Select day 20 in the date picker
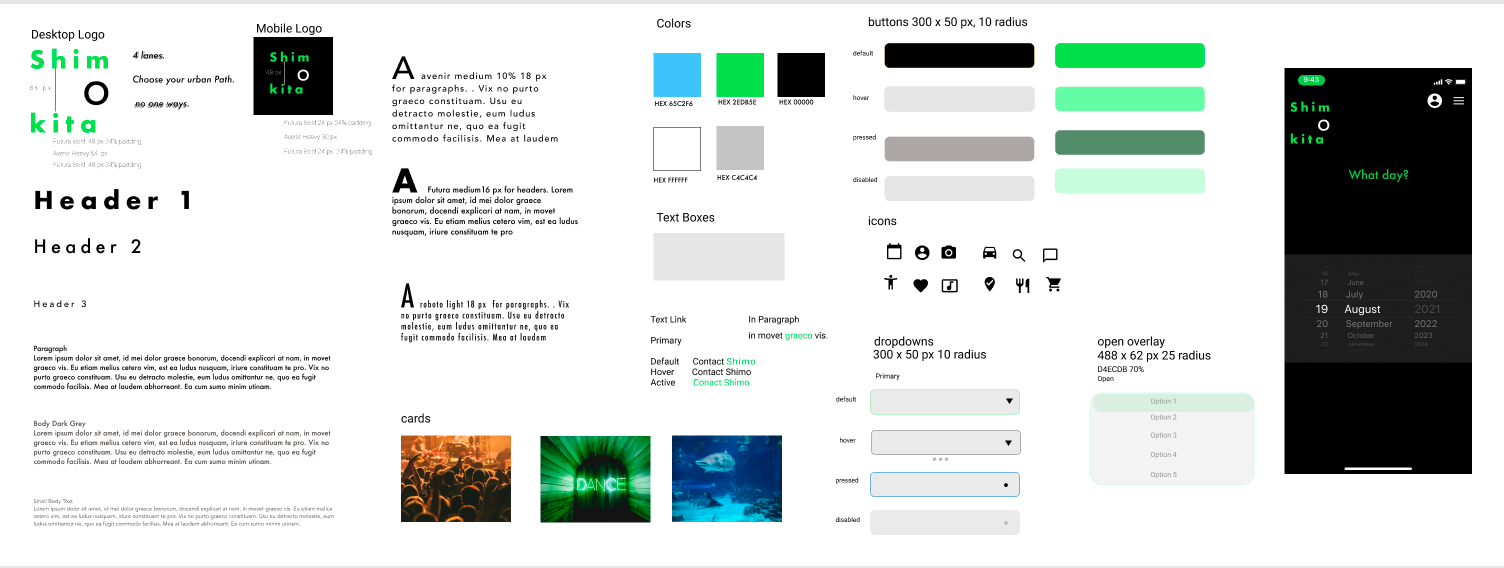The image size is (1504, 568). click(x=1322, y=324)
